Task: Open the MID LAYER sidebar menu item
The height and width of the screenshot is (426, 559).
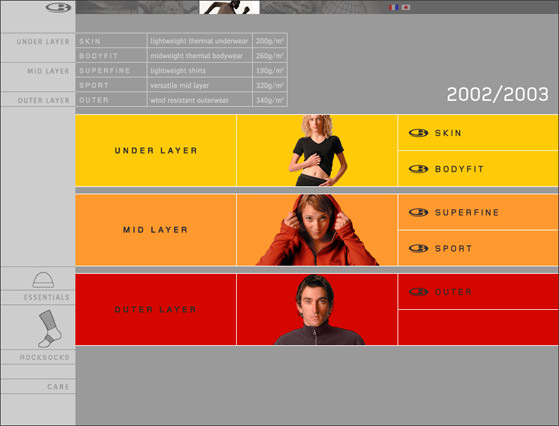Action: coord(48,71)
